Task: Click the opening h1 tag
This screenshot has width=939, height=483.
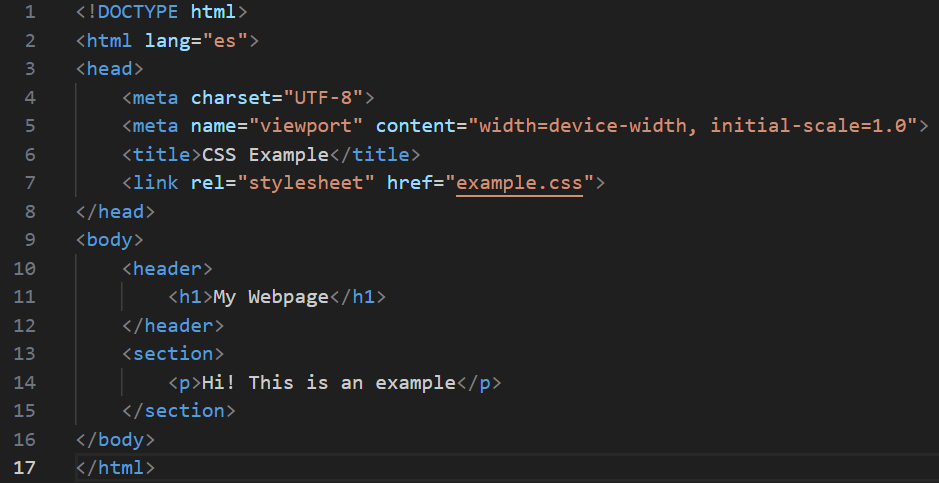Action: click(x=190, y=297)
